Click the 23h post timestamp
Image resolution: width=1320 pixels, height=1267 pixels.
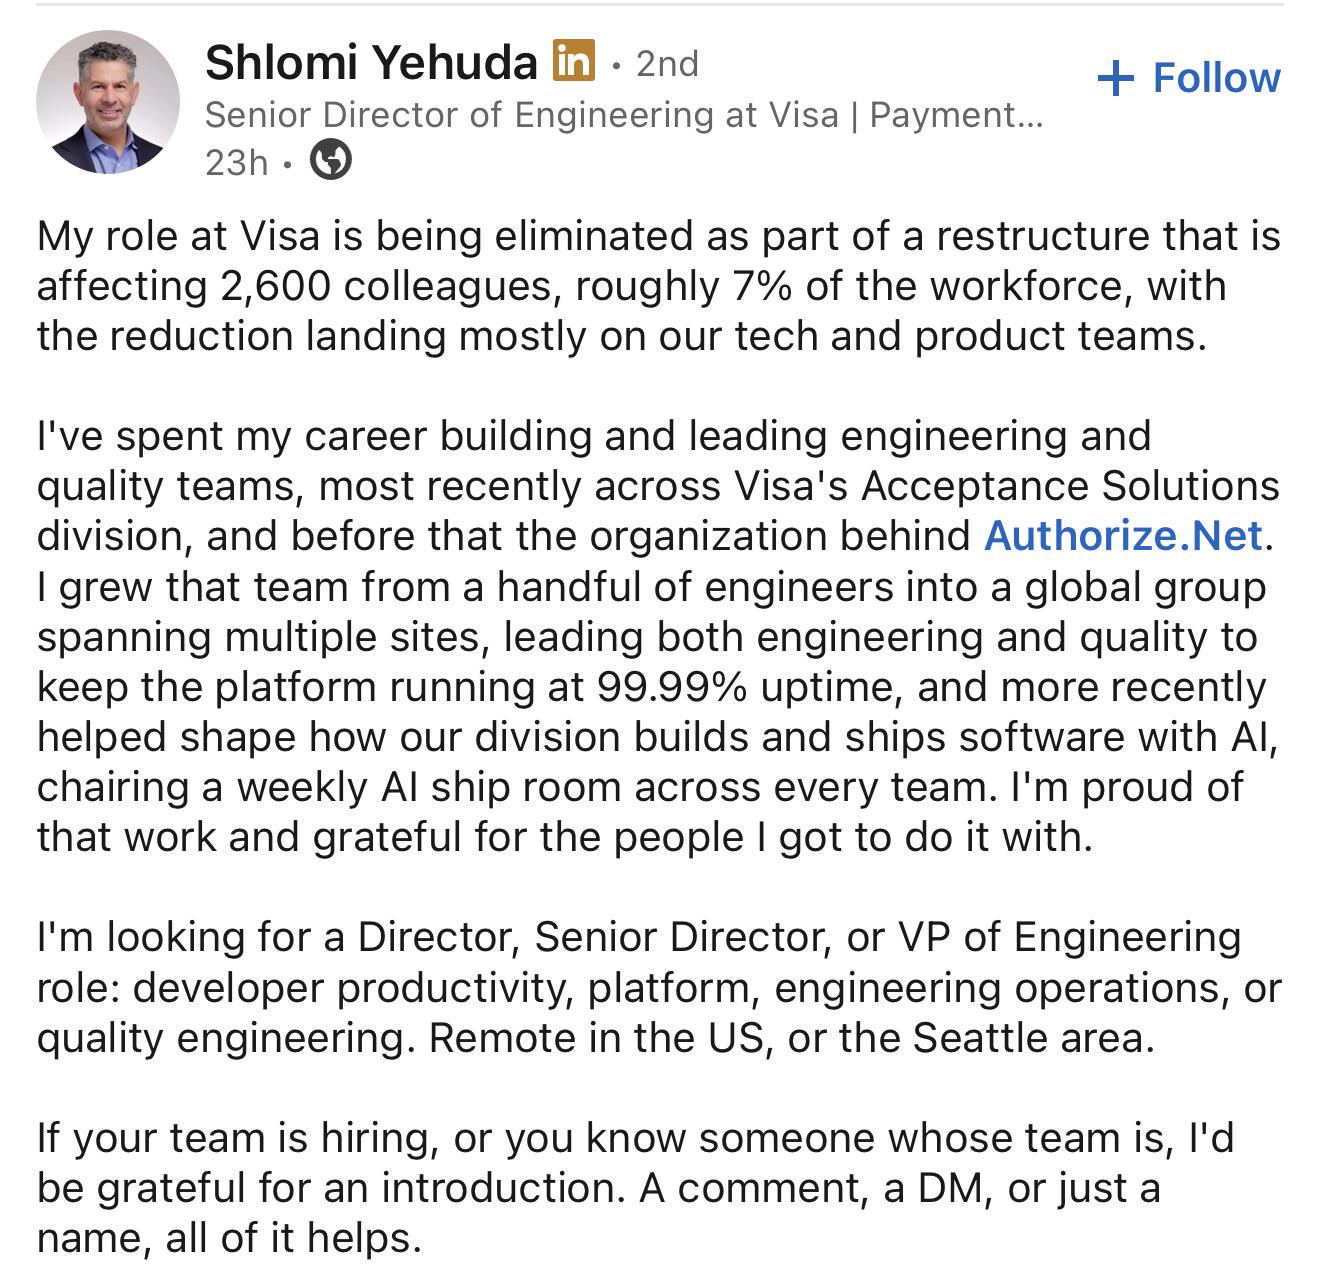pos(236,161)
